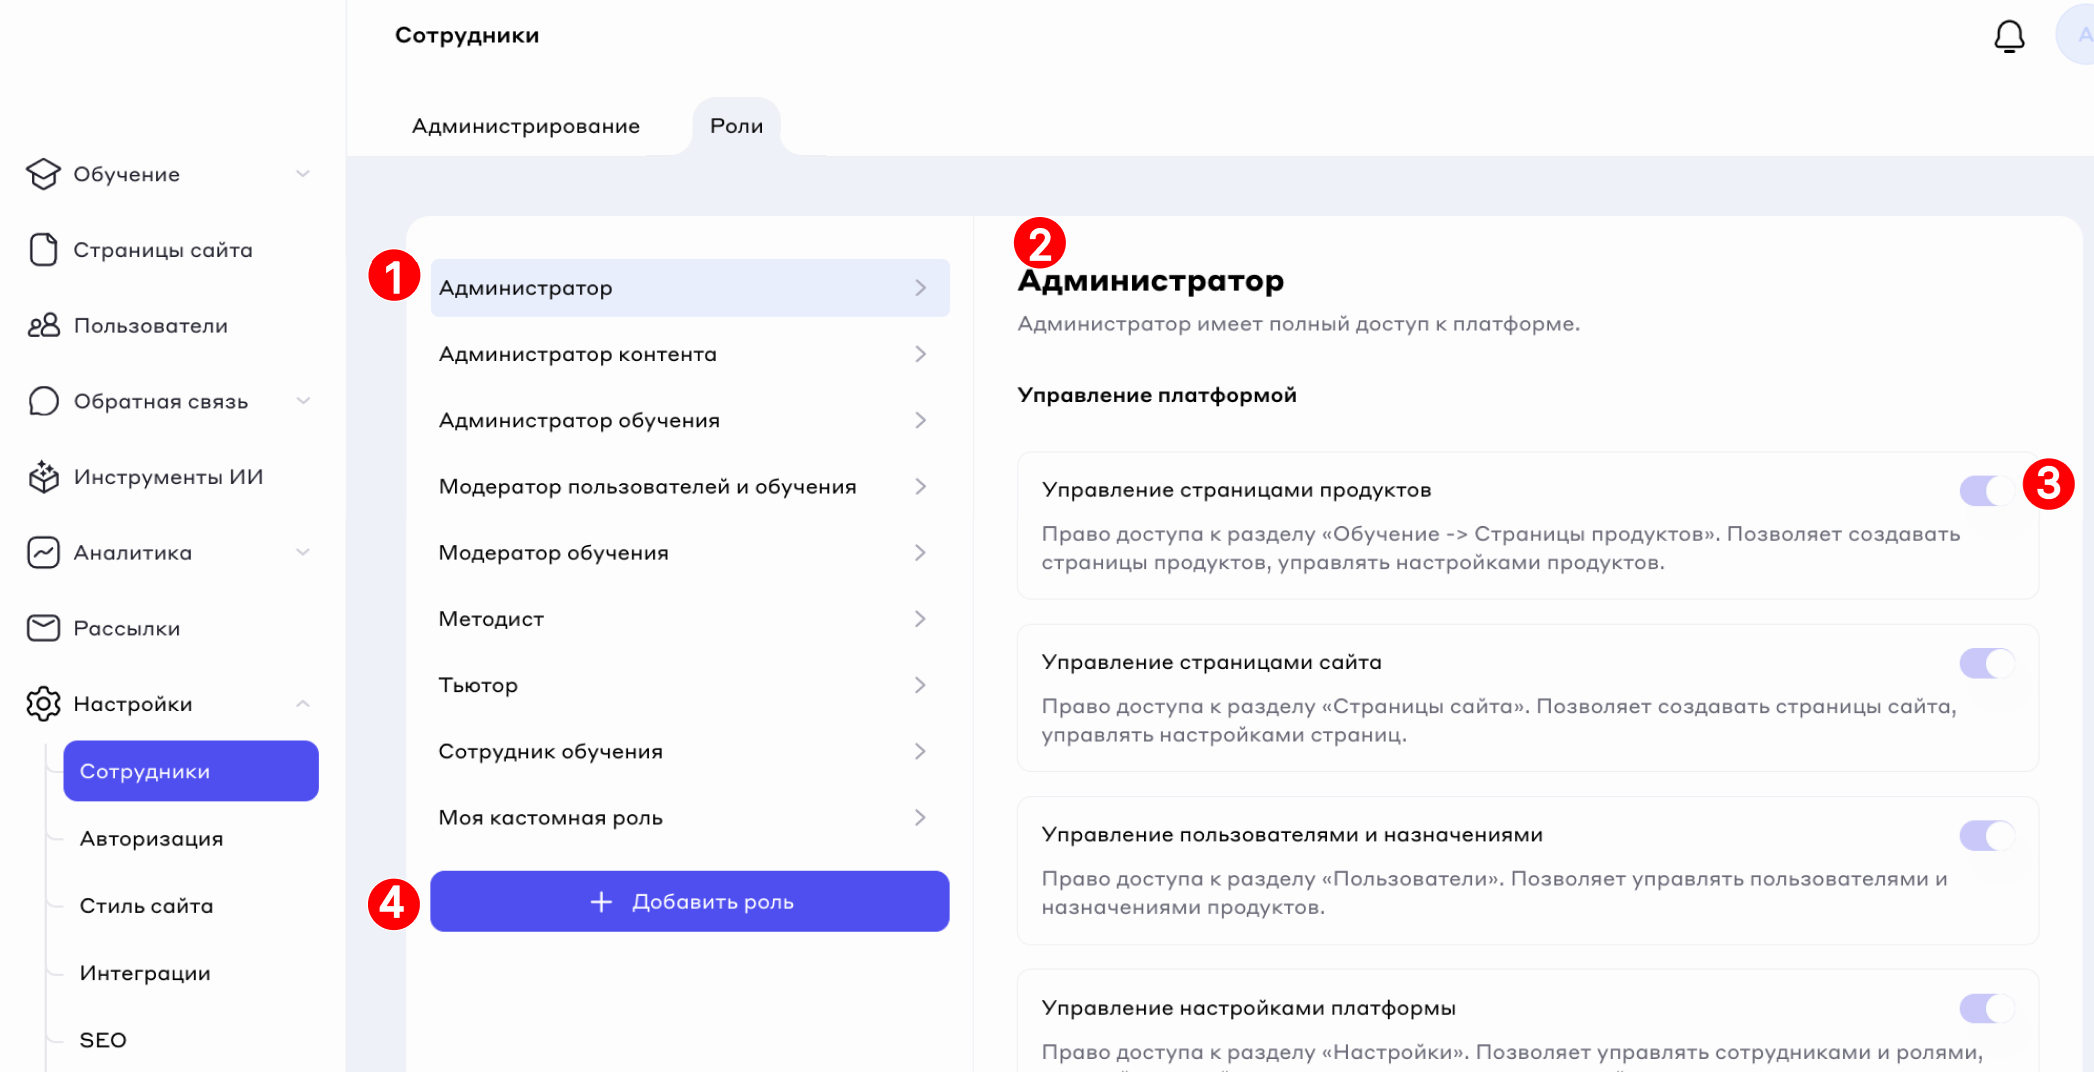
Task: Click the Инструменты ИИ sparkle cube icon
Action: click(x=43, y=477)
